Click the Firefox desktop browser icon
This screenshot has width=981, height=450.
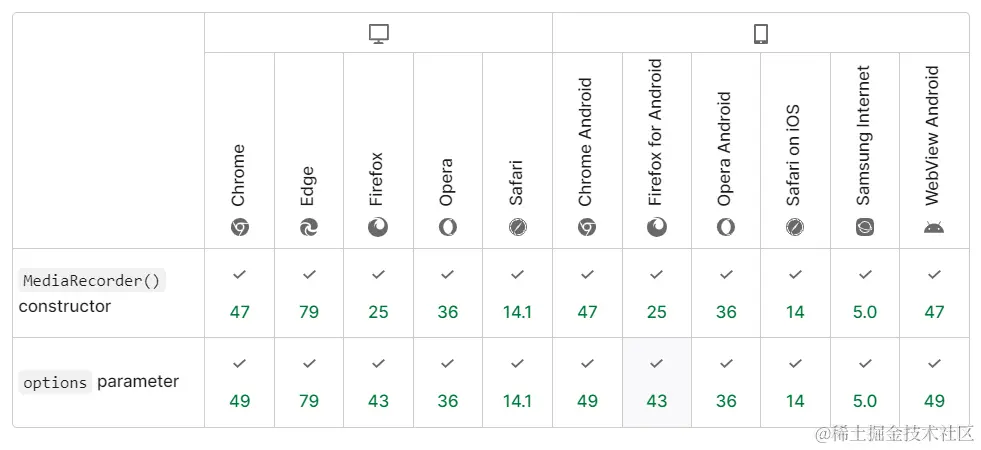[x=378, y=227]
